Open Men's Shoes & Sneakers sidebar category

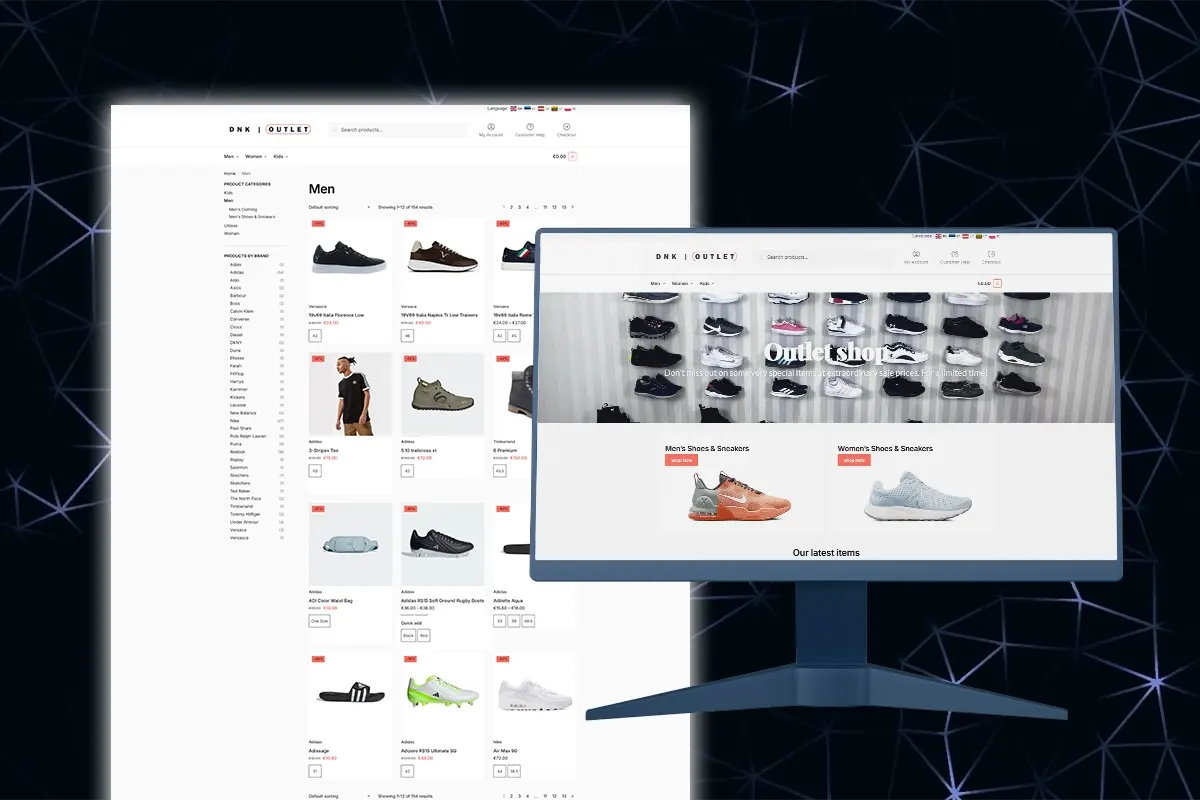(252, 217)
